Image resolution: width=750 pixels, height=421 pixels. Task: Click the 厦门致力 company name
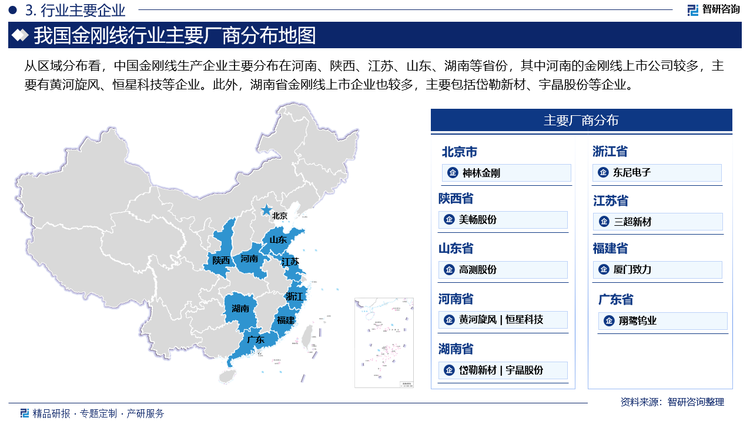tap(632, 270)
